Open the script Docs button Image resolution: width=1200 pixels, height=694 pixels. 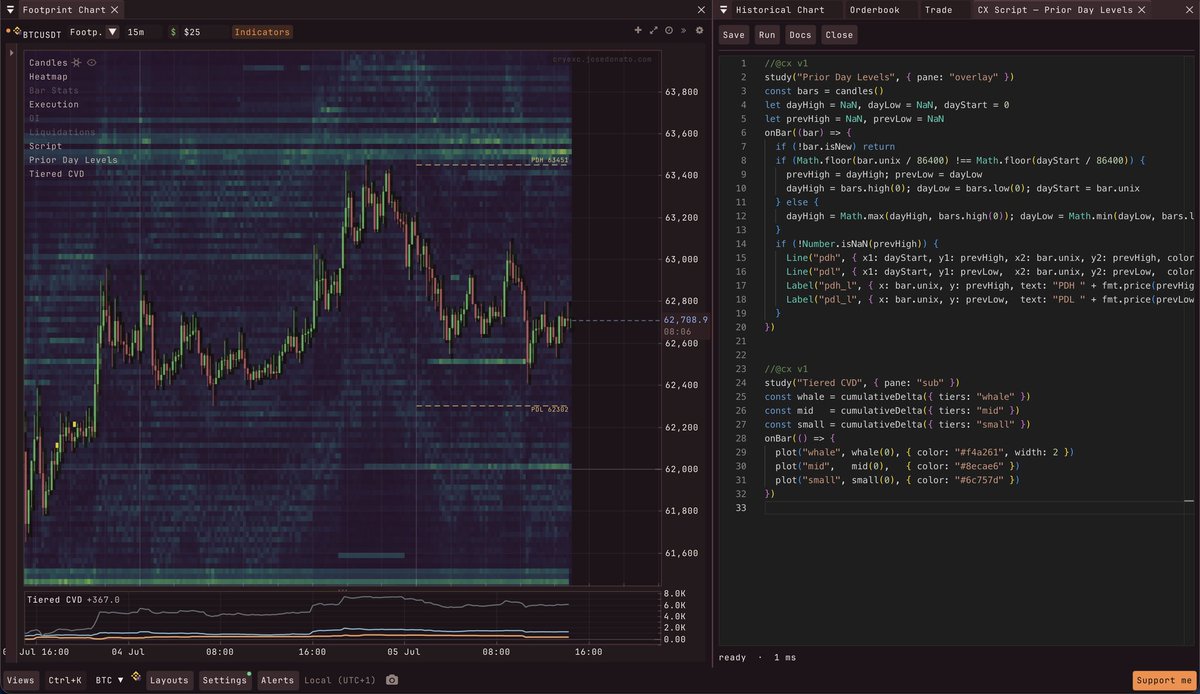[800, 35]
